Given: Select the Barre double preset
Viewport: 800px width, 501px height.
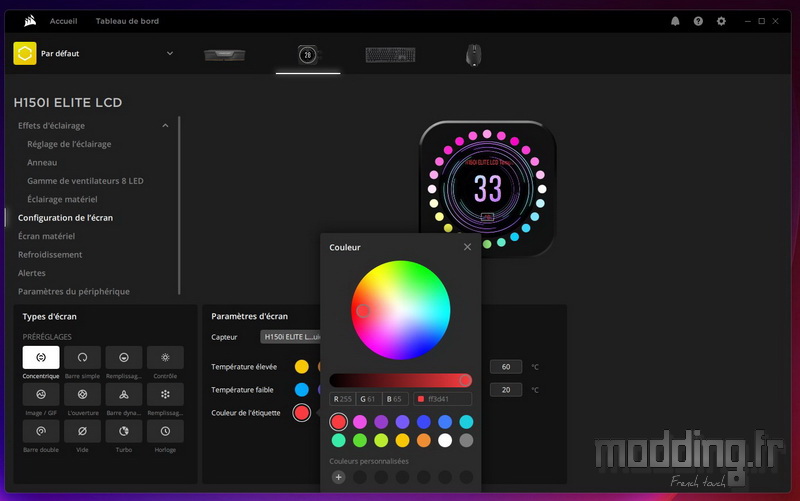Looking at the screenshot, I should pos(41,431).
